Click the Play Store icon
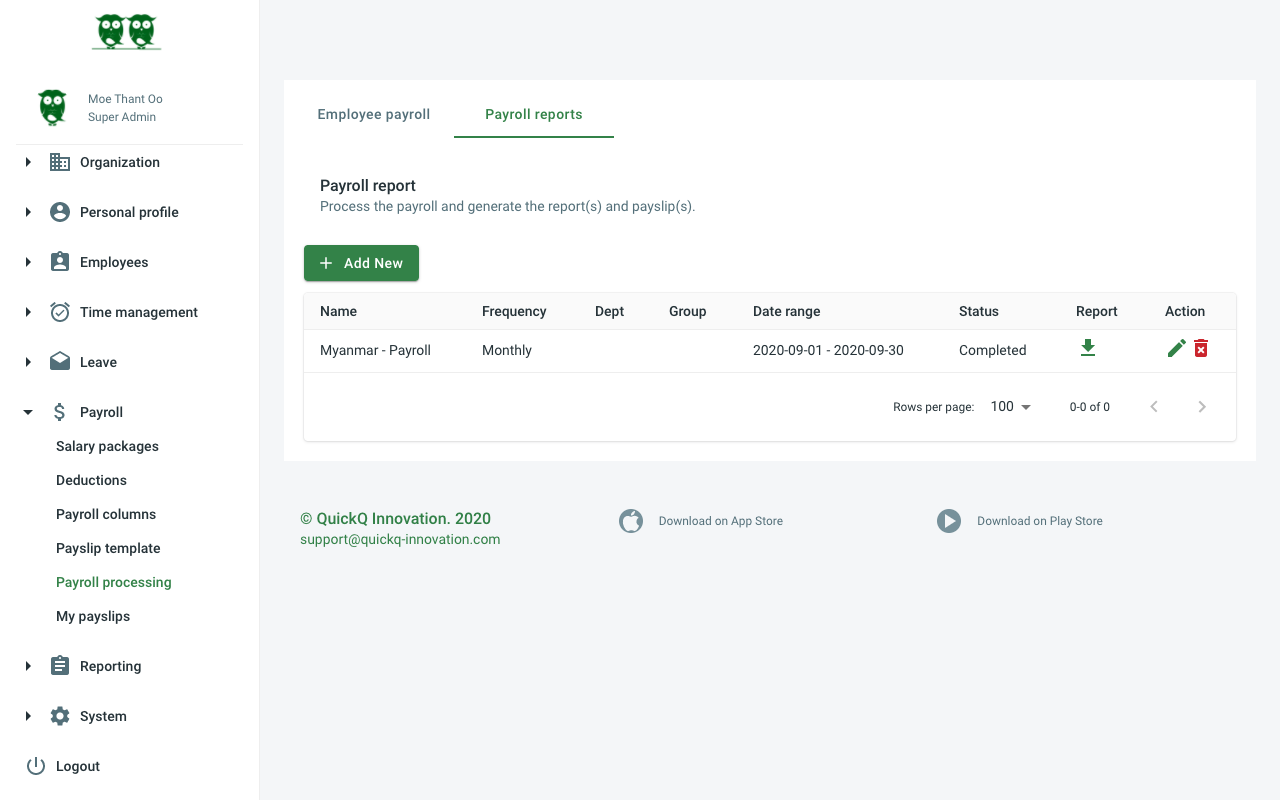This screenshot has width=1280, height=800. 949,521
